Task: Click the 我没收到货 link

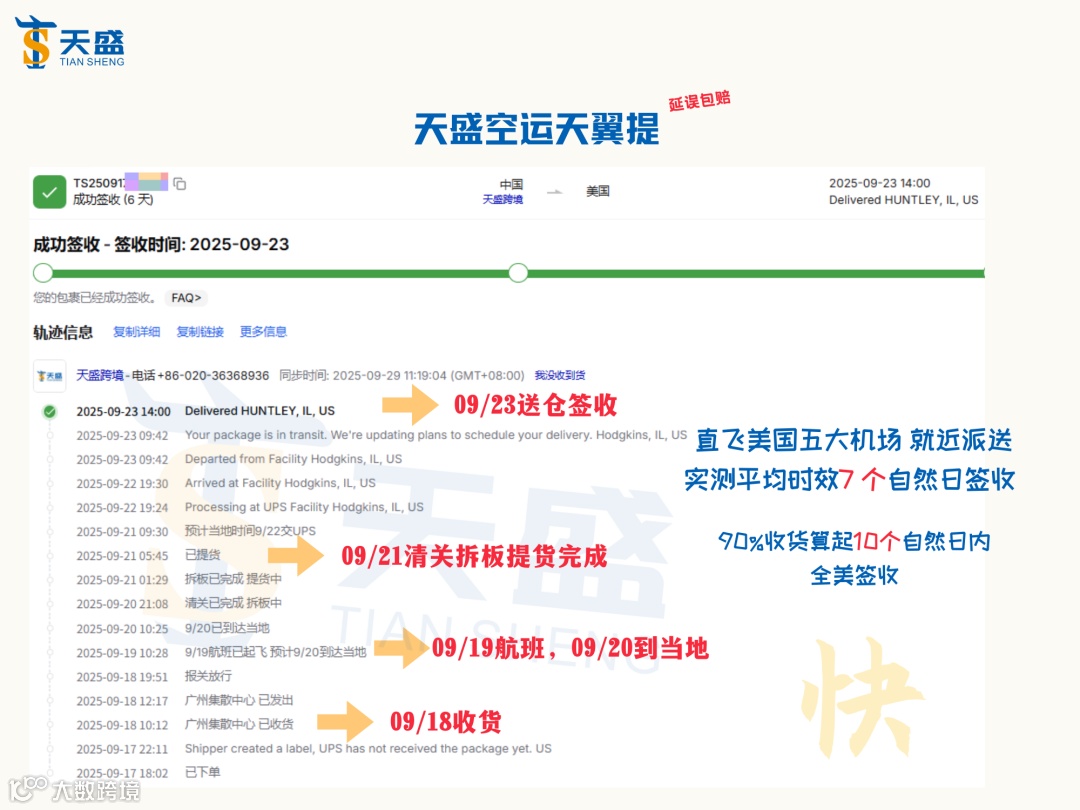Action: point(560,375)
